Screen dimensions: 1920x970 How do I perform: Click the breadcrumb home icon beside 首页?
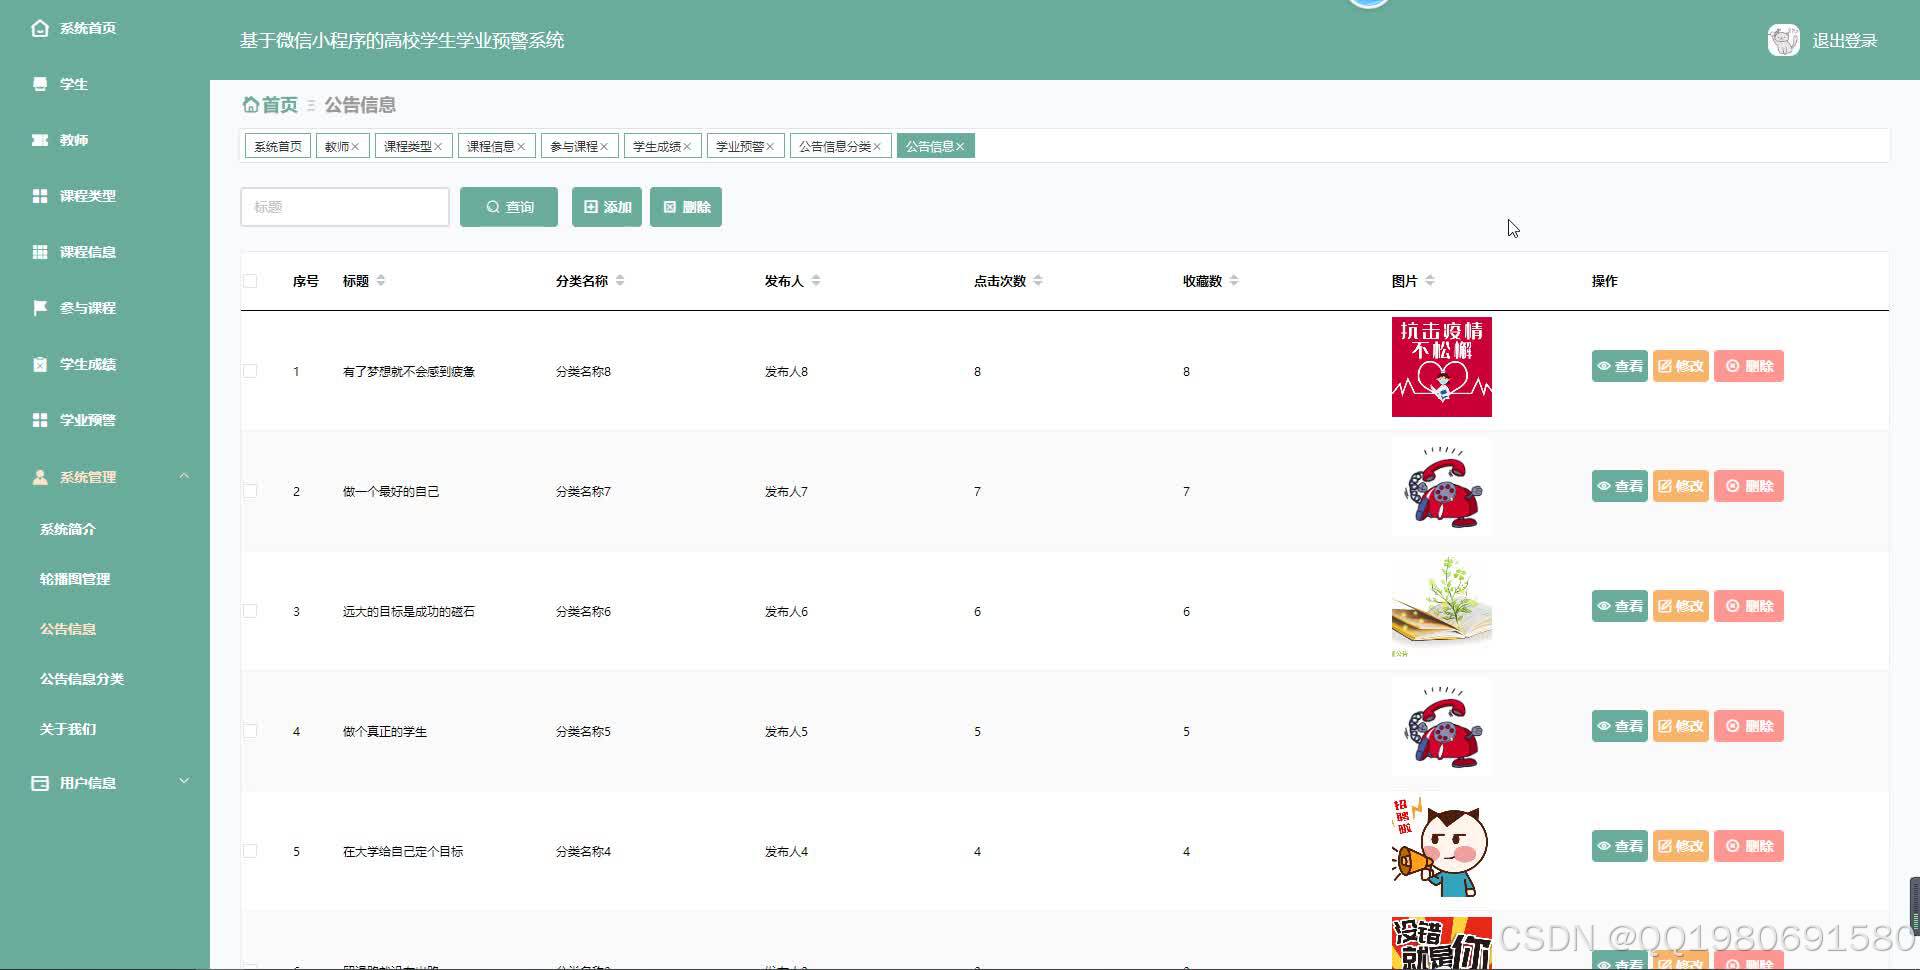(x=251, y=104)
